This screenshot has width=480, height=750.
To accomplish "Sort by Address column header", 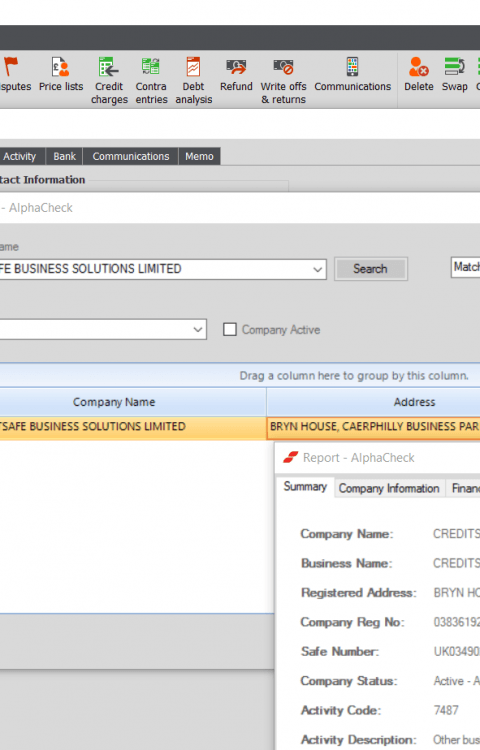I will (373, 402).
